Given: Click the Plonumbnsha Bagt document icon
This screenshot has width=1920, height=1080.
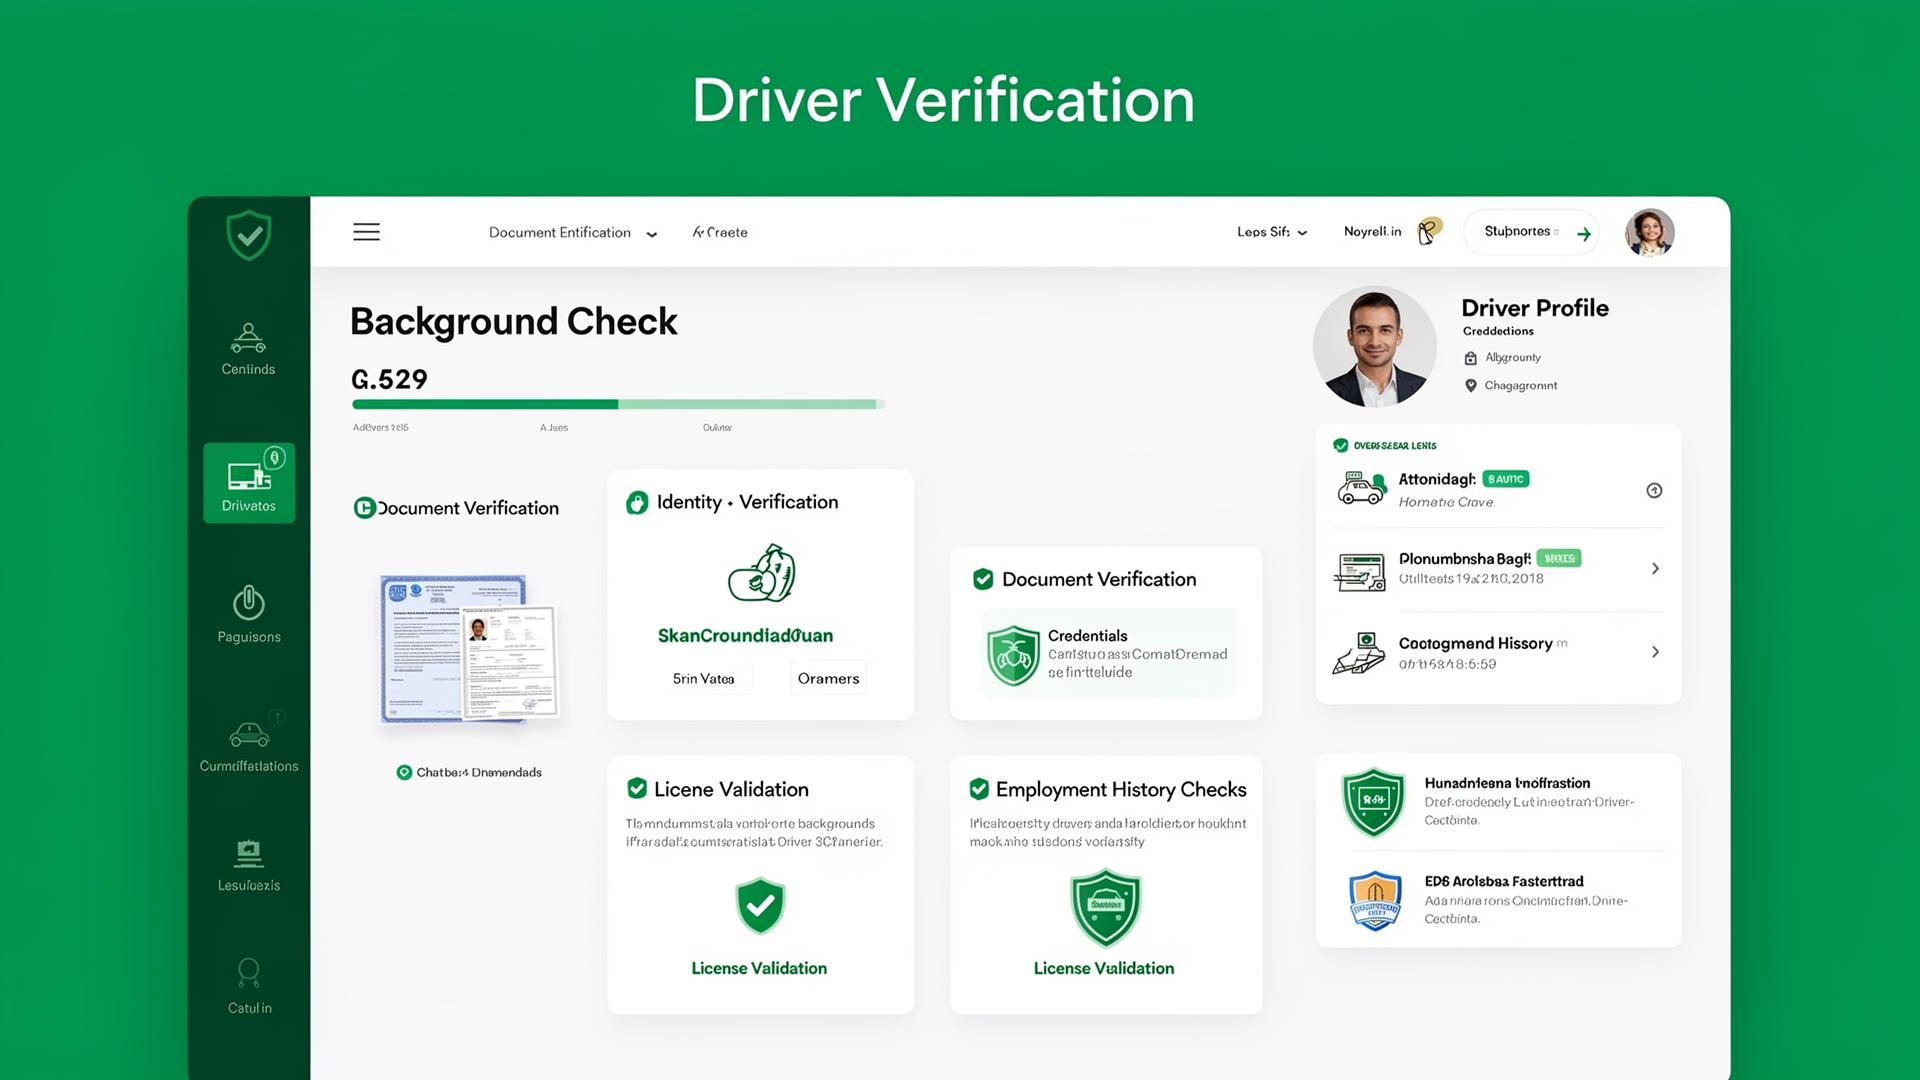Looking at the screenshot, I should [x=1360, y=571].
